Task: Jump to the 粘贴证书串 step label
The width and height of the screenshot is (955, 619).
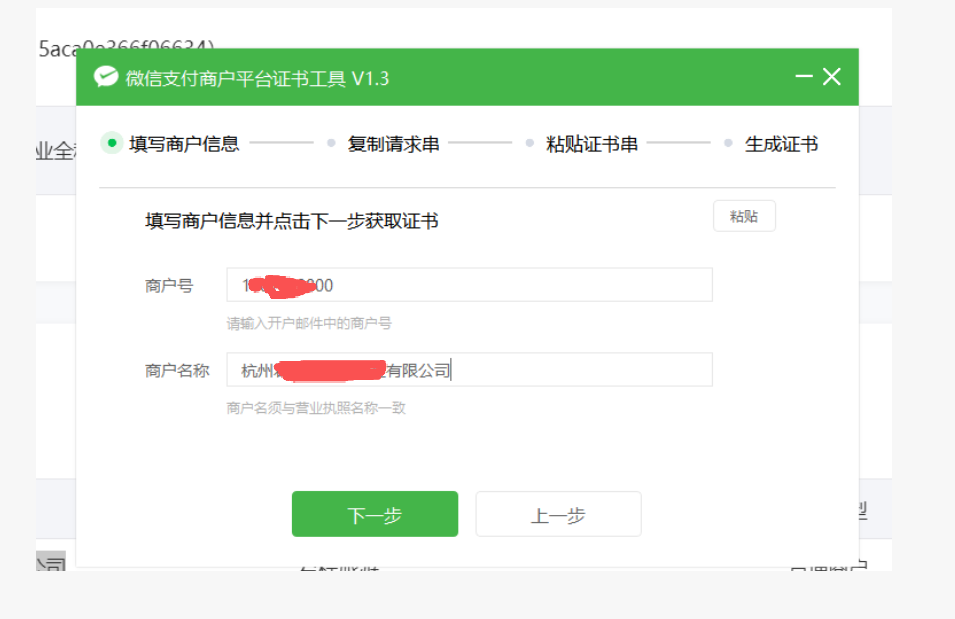Action: pyautogui.click(x=591, y=144)
